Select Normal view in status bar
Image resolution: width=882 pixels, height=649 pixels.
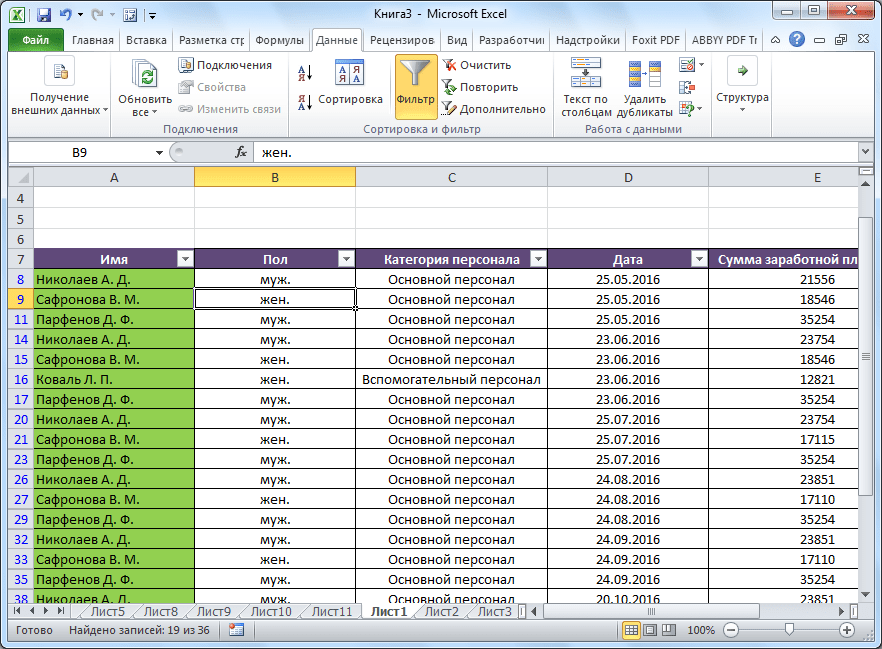(632, 631)
